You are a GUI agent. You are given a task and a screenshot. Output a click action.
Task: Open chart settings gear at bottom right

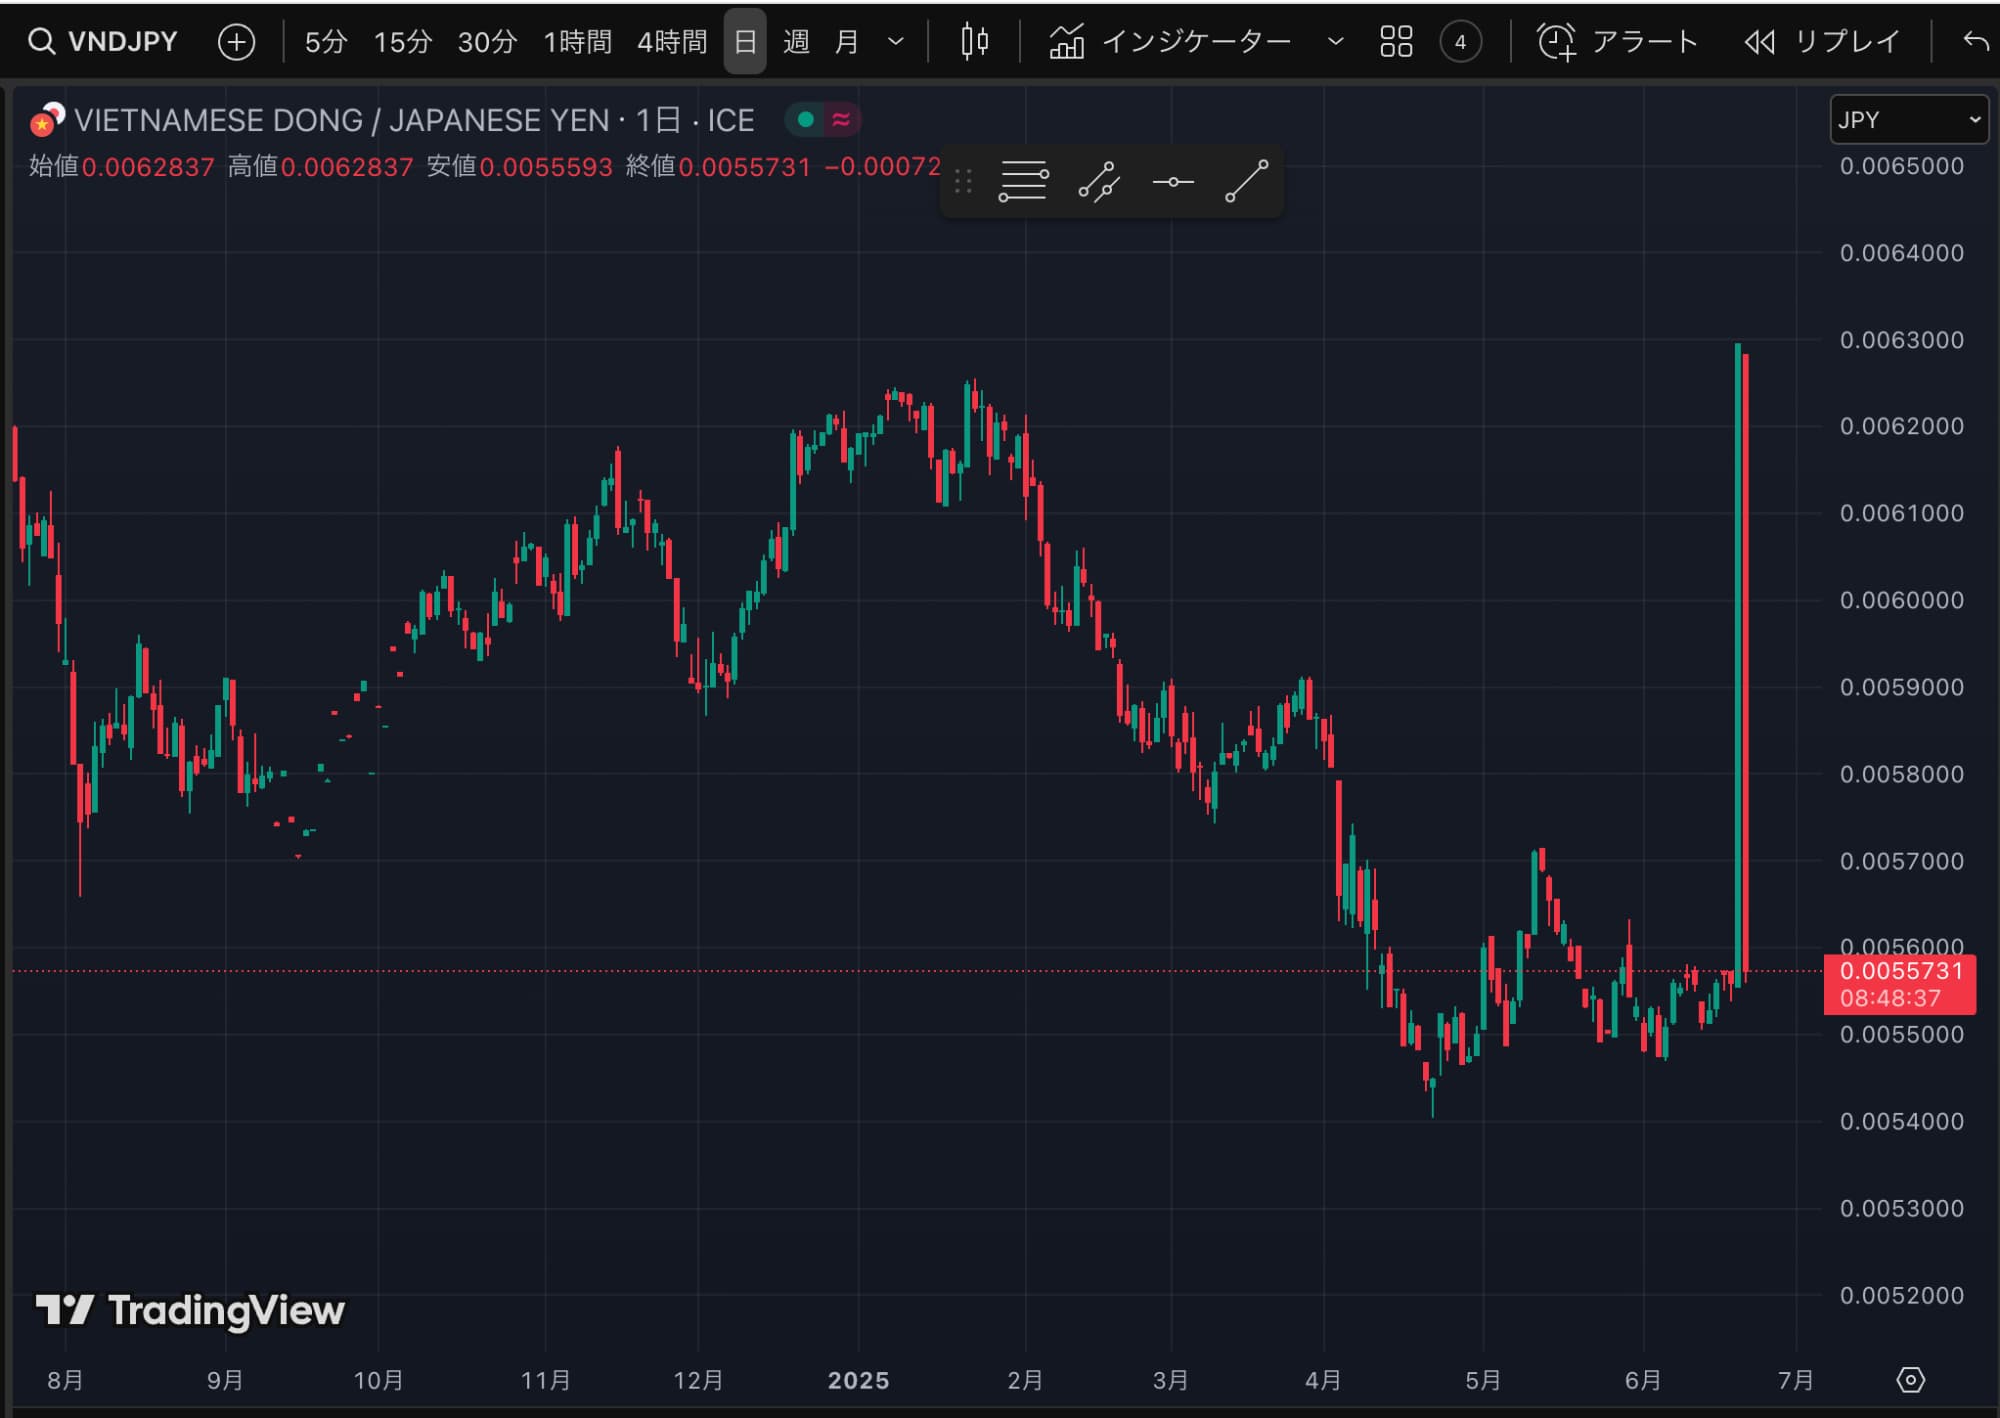coord(1910,1380)
